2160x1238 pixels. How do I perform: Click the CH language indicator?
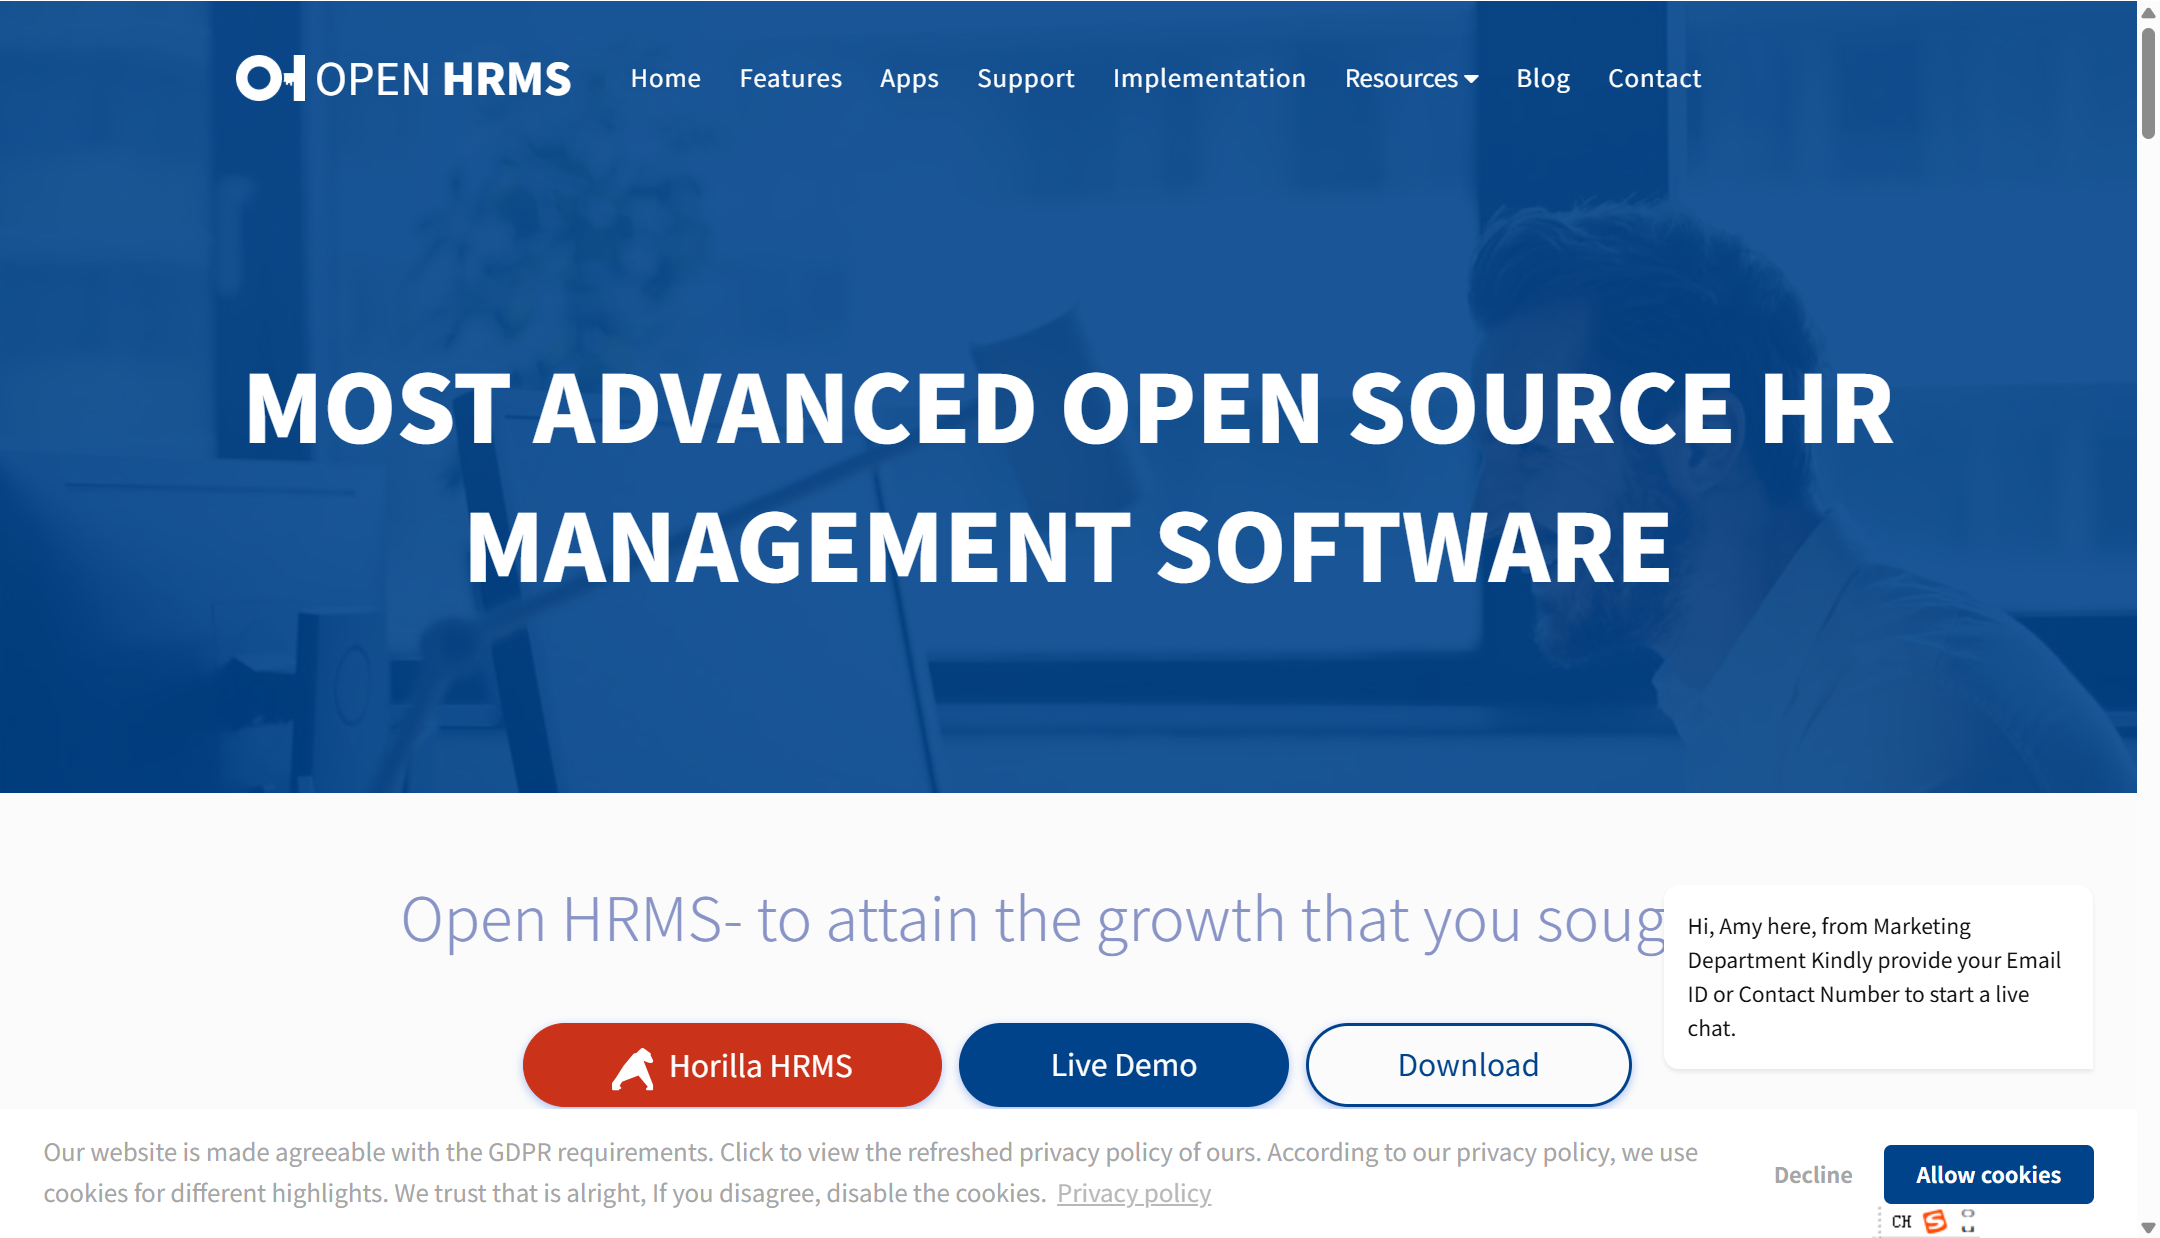1901,1222
